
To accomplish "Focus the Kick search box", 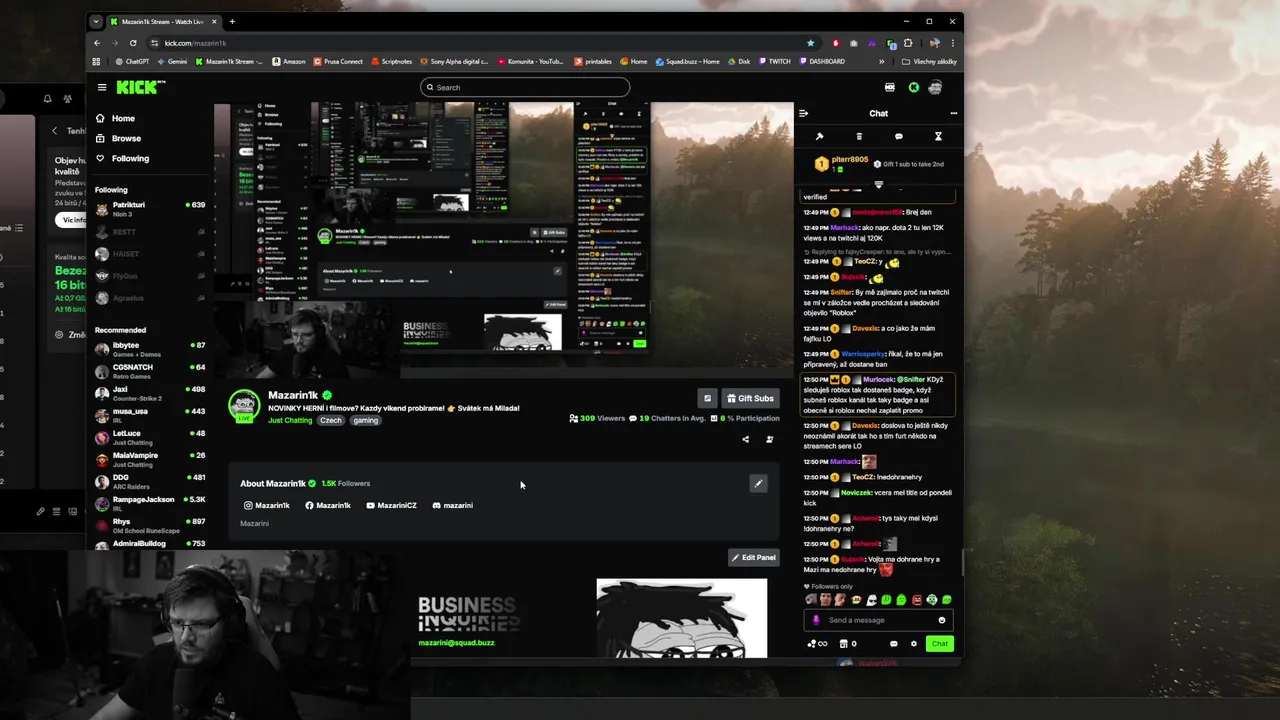I will [525, 87].
